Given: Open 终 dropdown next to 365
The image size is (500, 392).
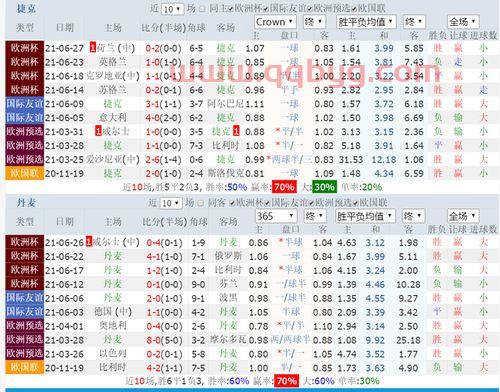Looking at the screenshot, I should point(315,216).
